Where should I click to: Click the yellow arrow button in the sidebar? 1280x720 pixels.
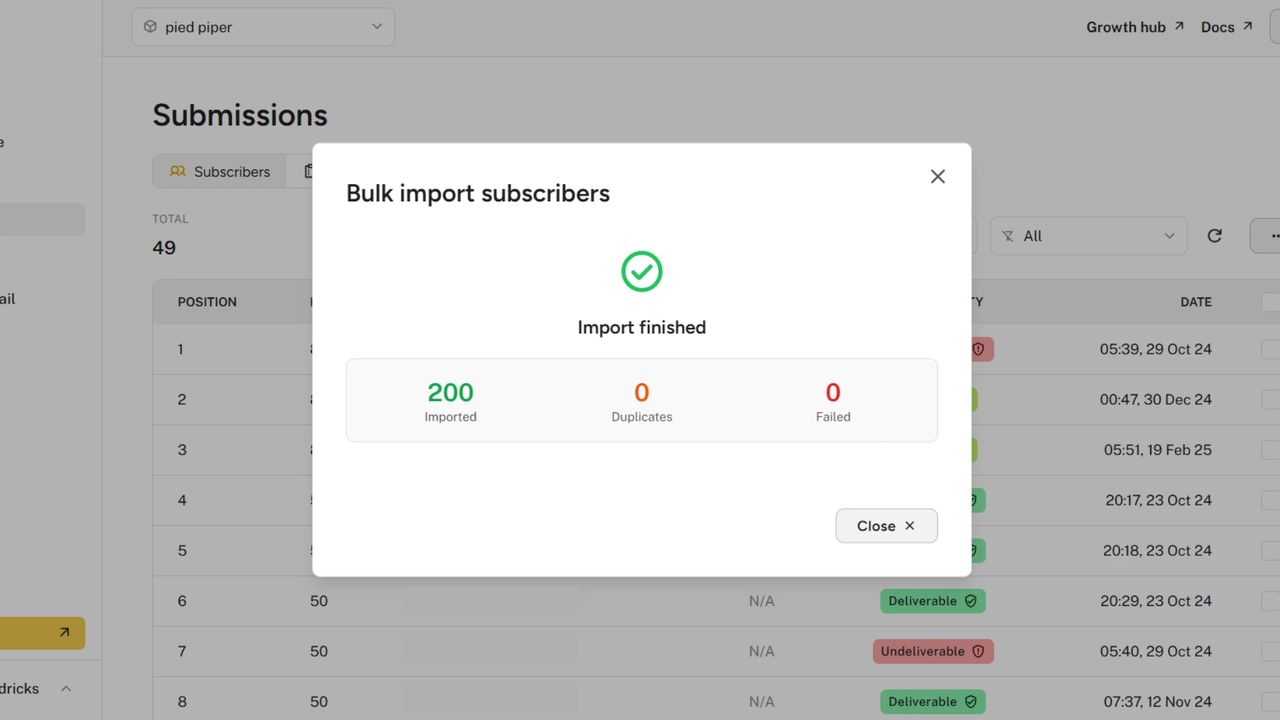66,633
